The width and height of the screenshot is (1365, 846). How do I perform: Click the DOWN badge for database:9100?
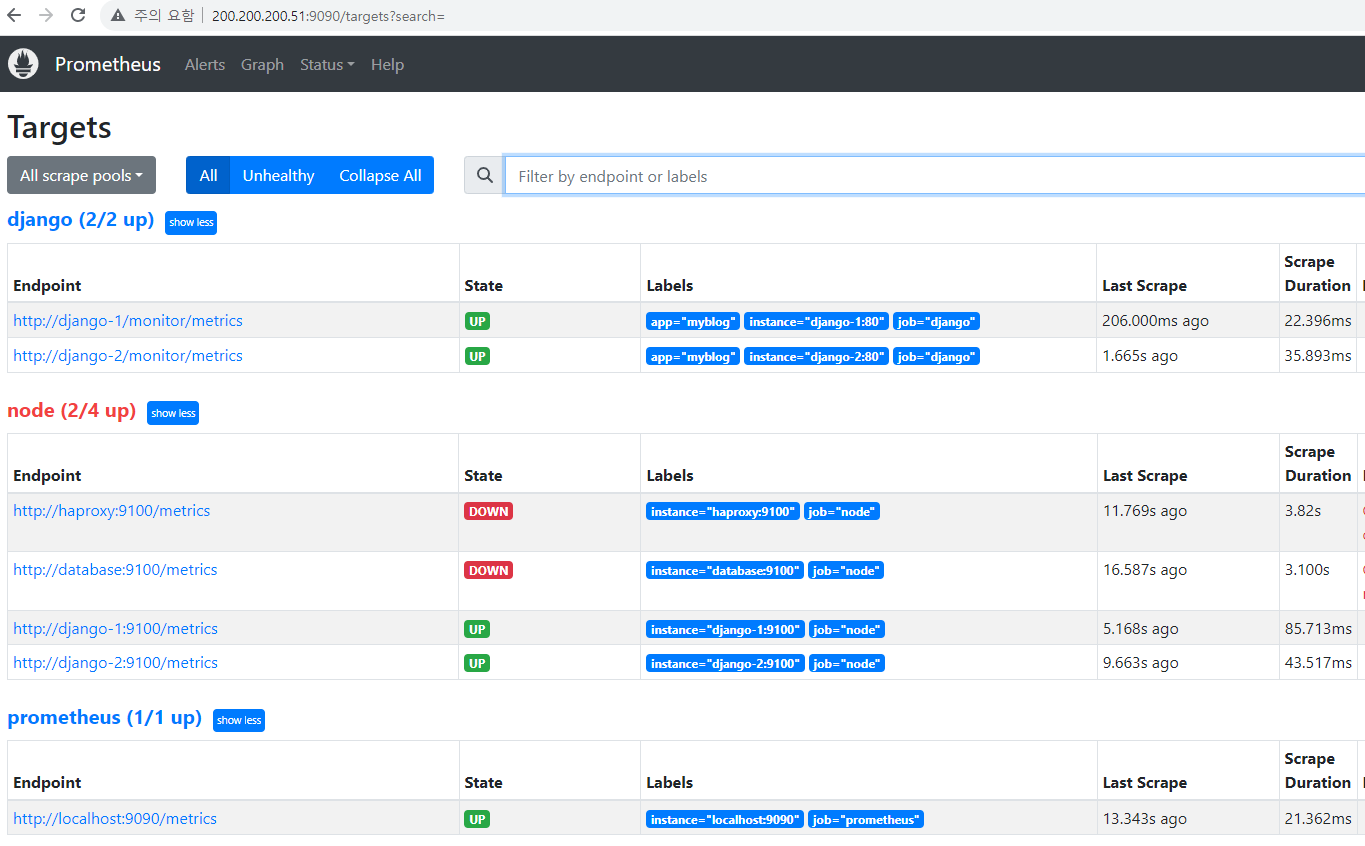pos(488,570)
